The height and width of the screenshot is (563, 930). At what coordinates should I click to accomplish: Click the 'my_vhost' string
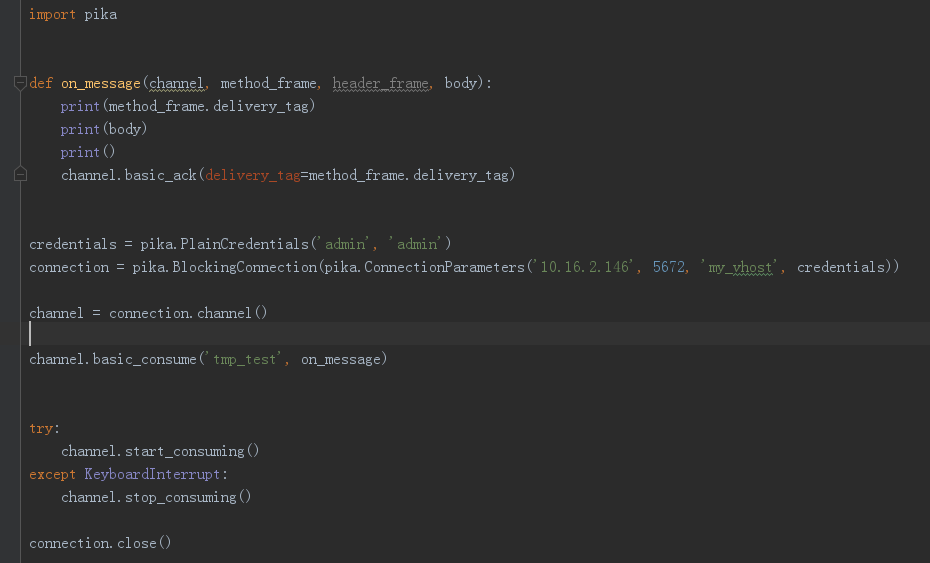coord(740,268)
